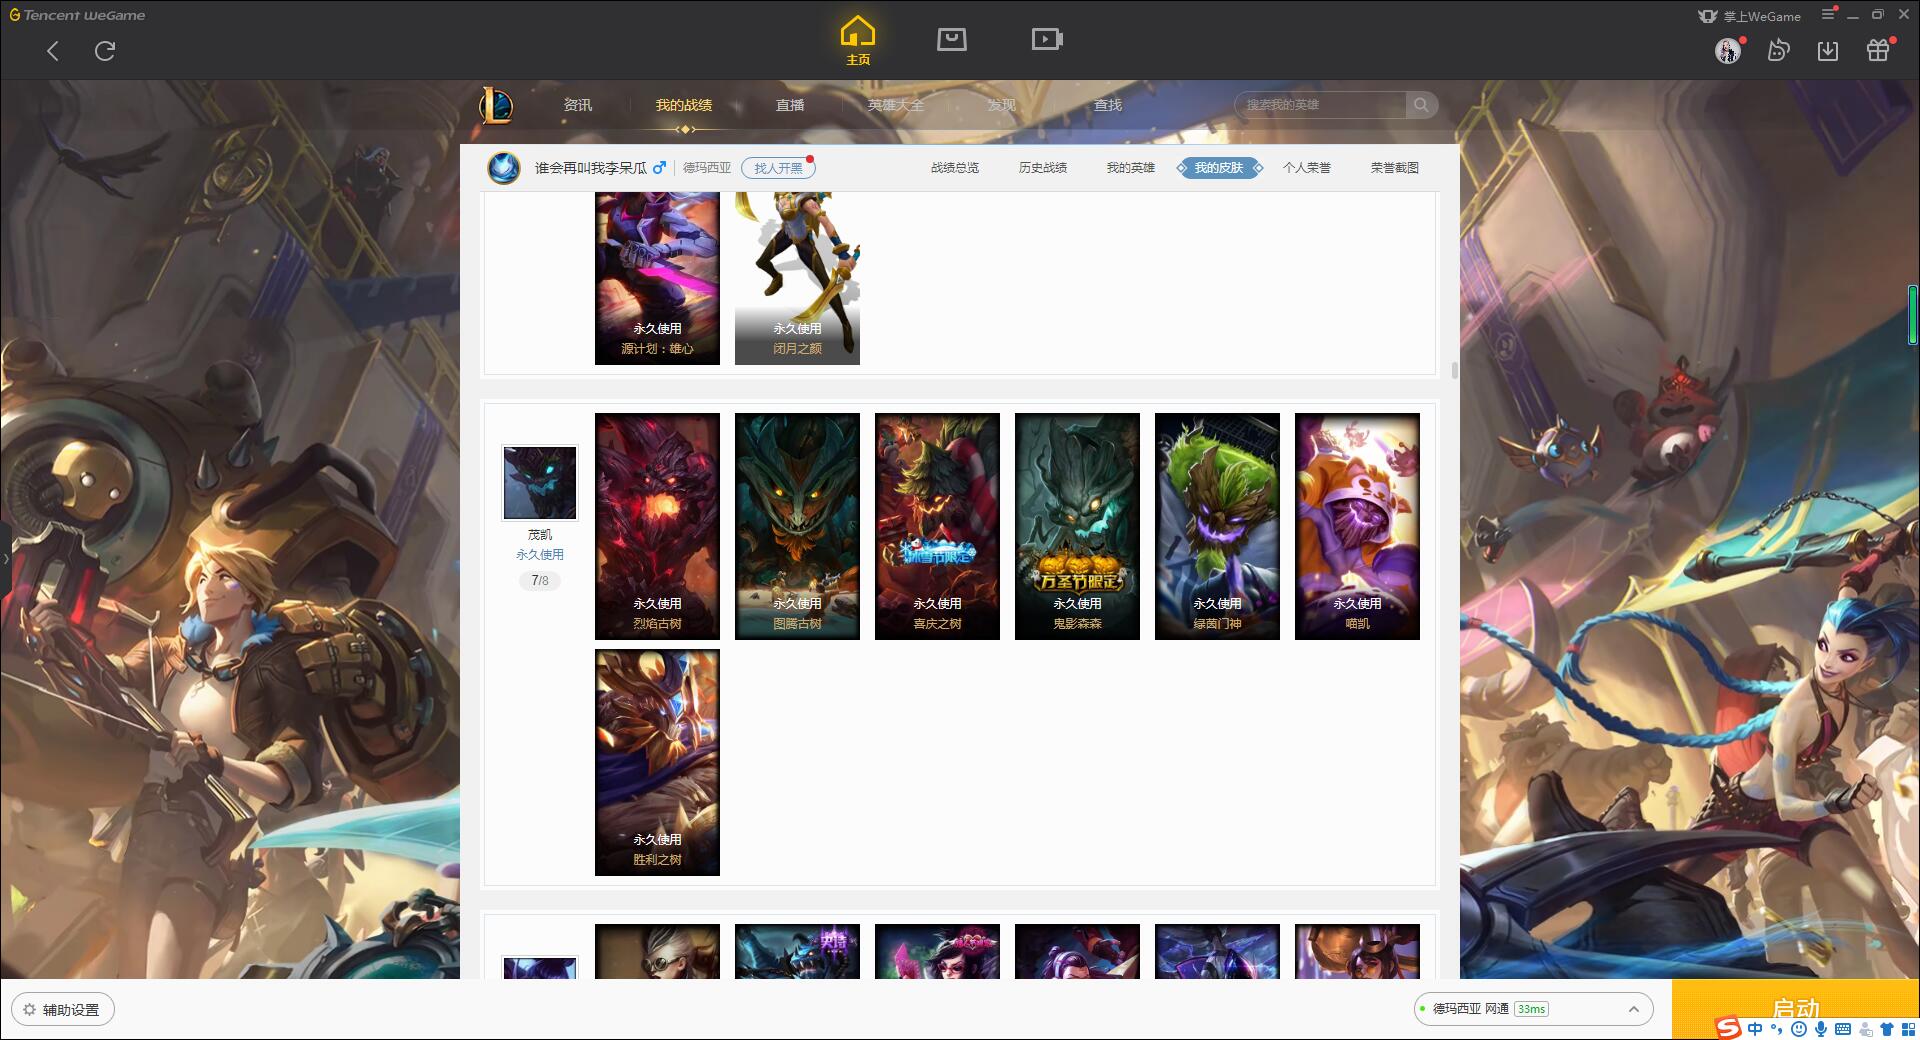
Task: Click the search magnifier button
Action: tap(1421, 105)
